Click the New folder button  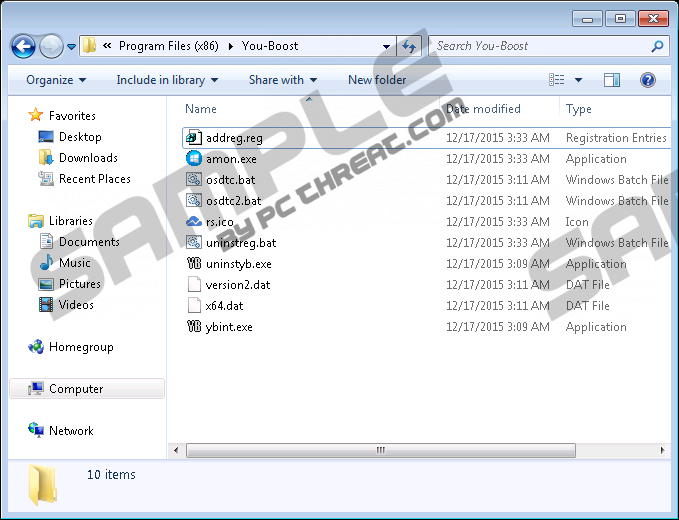[377, 80]
